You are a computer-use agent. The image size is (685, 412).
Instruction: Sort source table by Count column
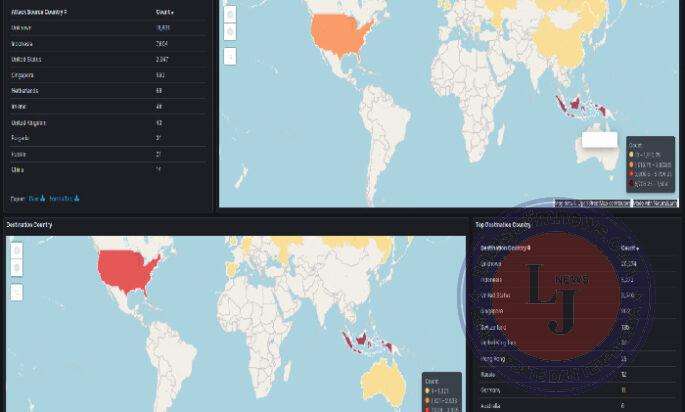(165, 11)
